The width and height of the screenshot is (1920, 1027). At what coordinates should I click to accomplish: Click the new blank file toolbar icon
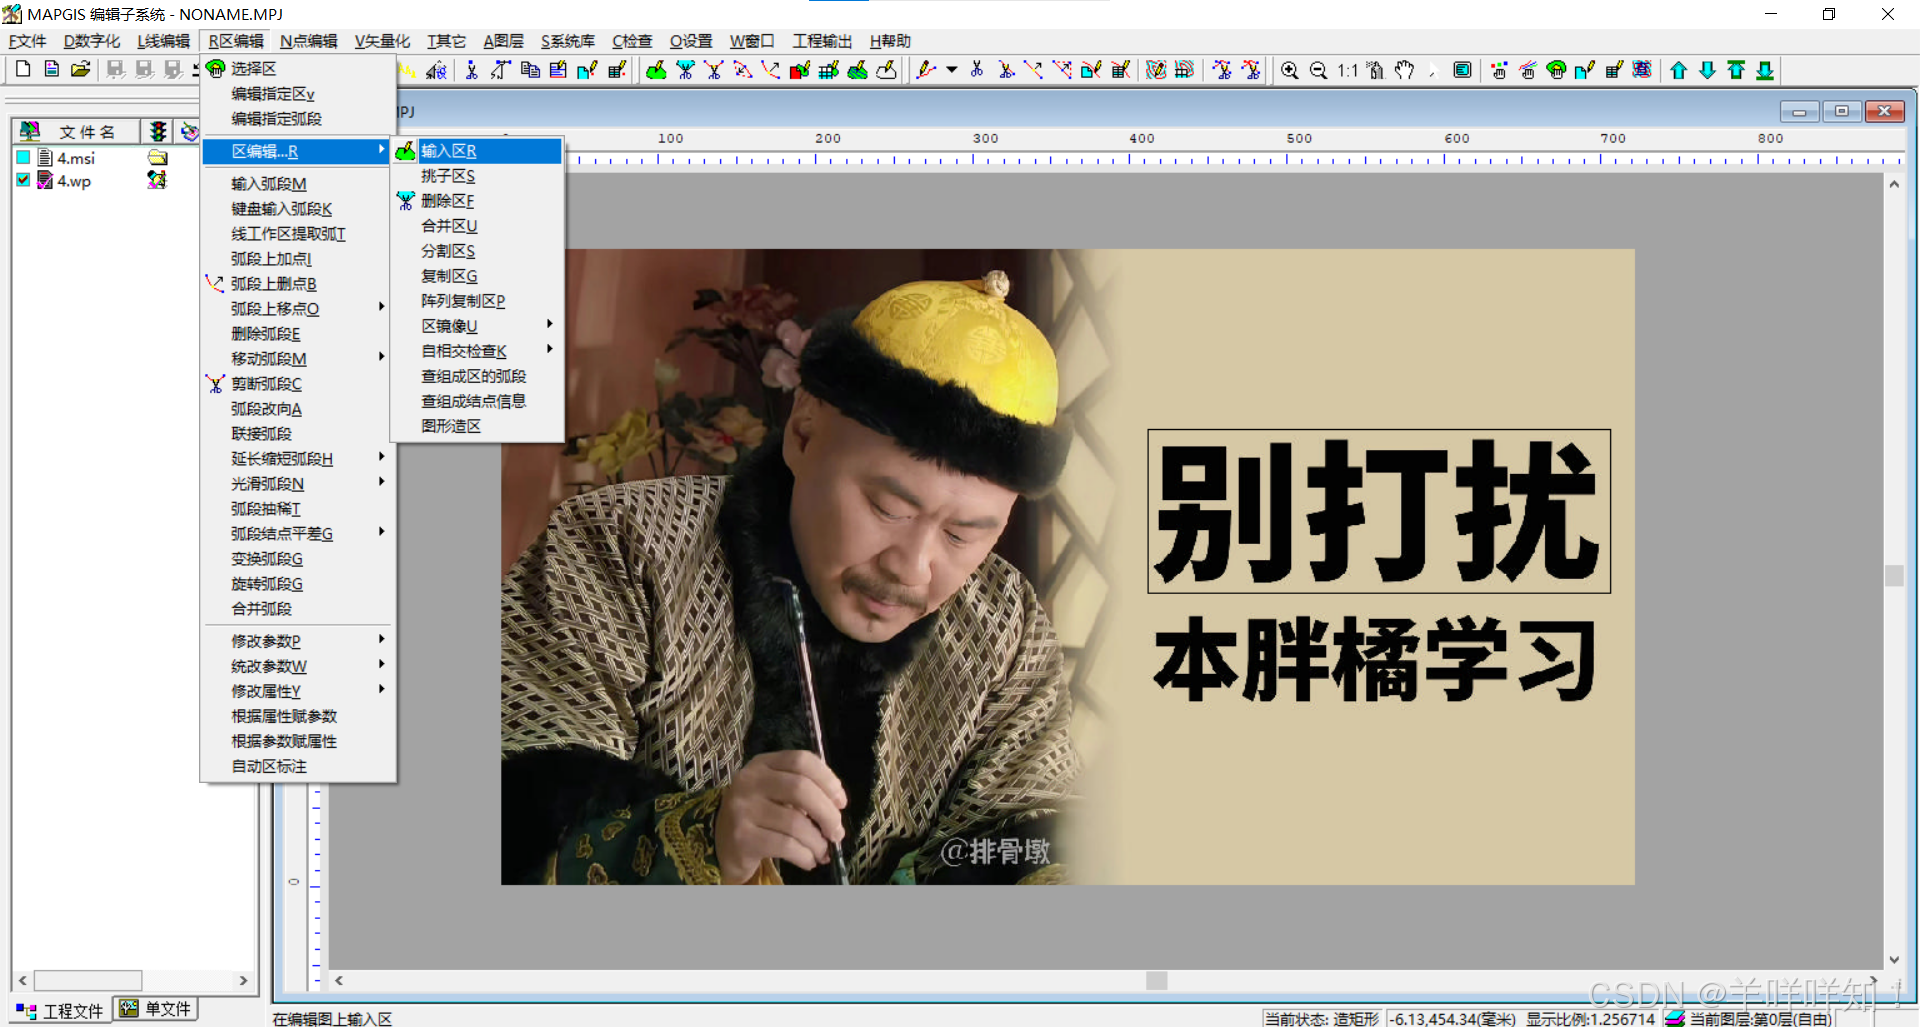coord(23,69)
